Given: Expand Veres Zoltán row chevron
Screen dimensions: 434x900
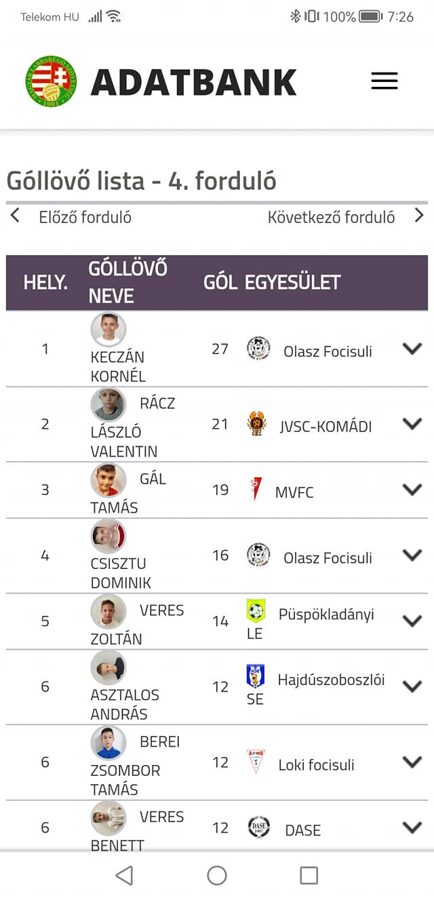Looking at the screenshot, I should pos(412,621).
